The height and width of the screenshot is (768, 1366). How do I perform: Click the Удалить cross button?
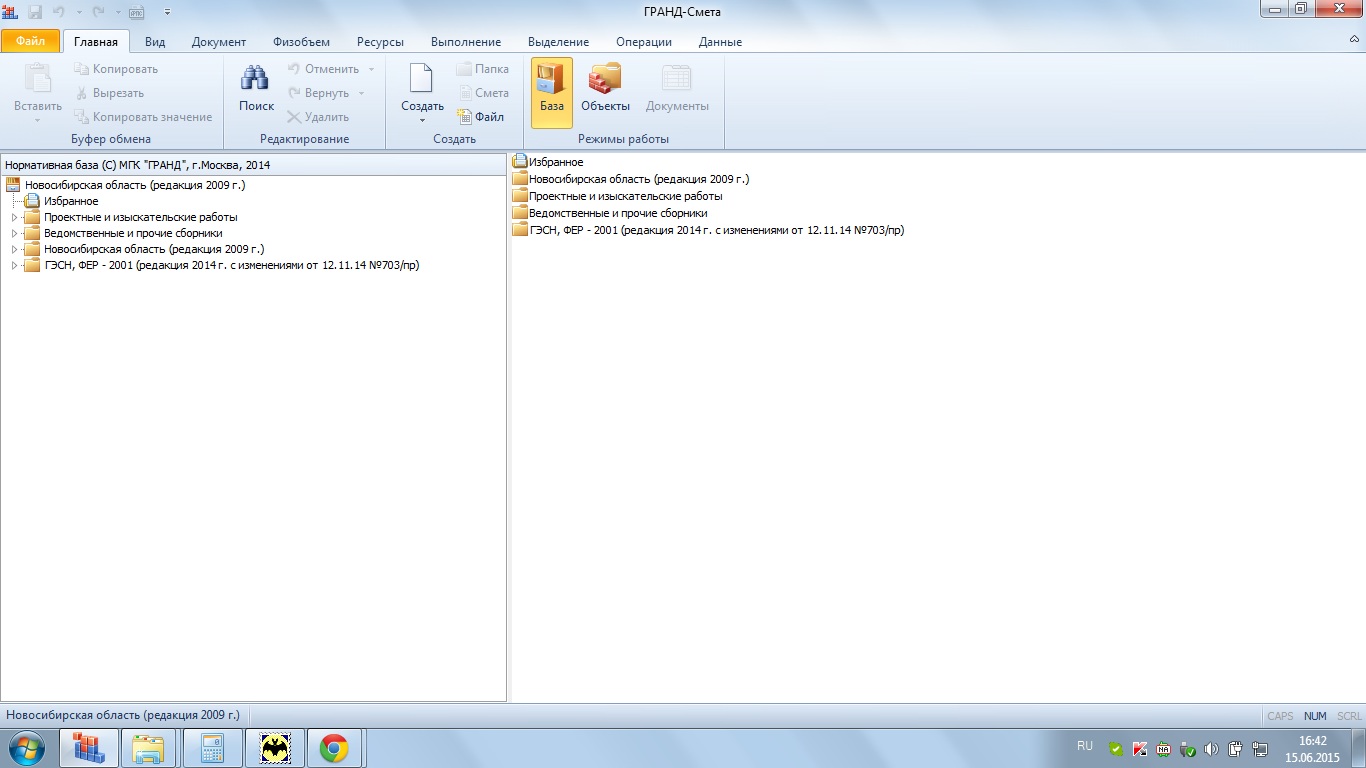click(x=318, y=117)
